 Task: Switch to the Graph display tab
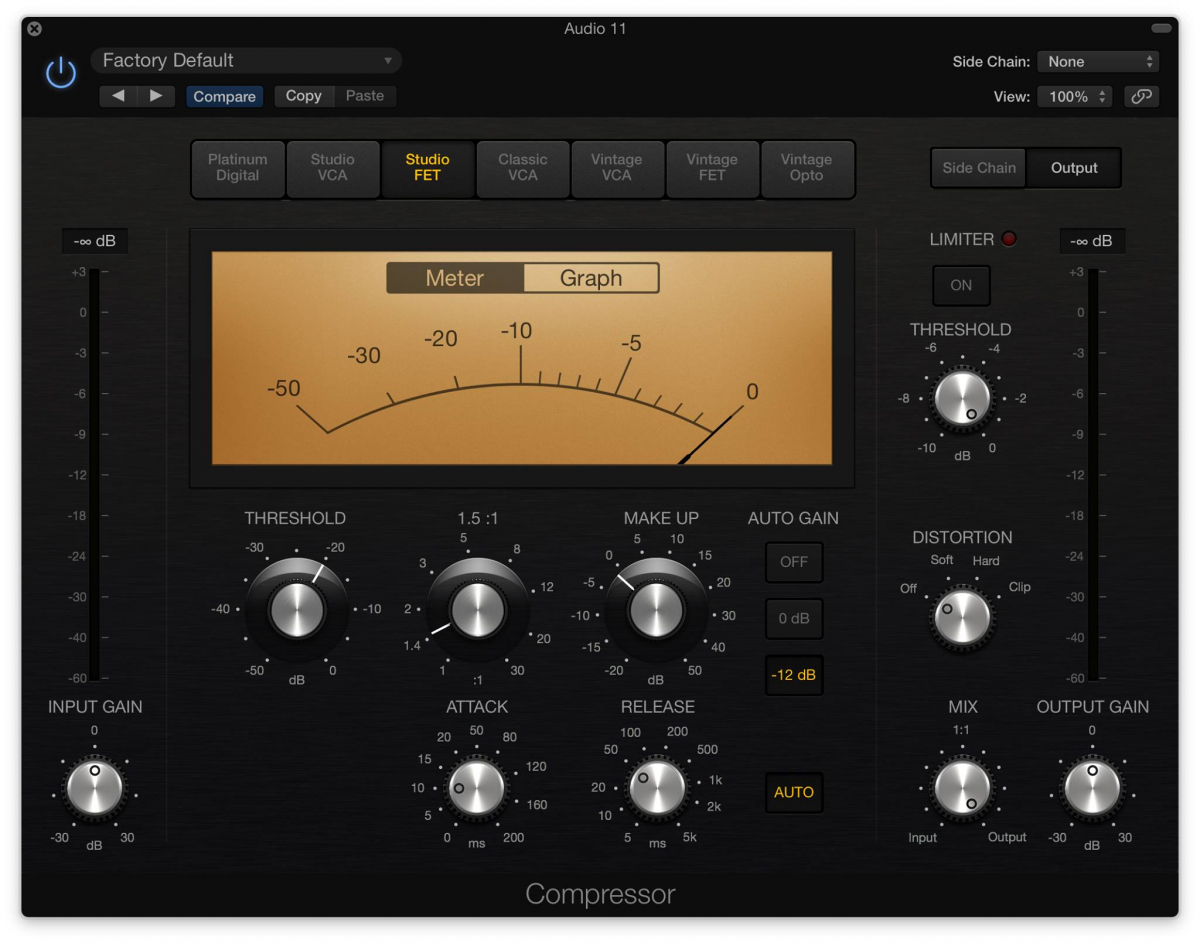point(591,278)
